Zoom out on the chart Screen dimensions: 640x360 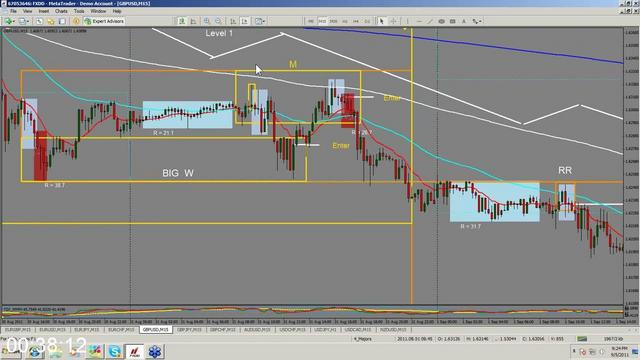pyautogui.click(x=219, y=21)
